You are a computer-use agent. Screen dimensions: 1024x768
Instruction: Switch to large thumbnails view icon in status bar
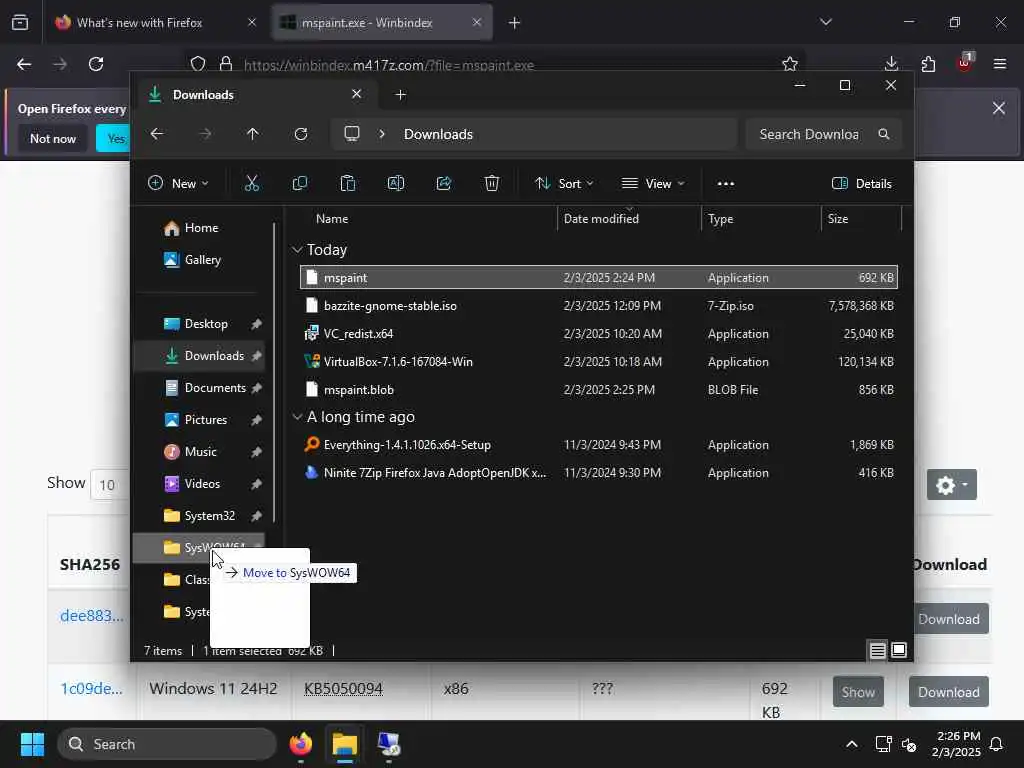(899, 650)
